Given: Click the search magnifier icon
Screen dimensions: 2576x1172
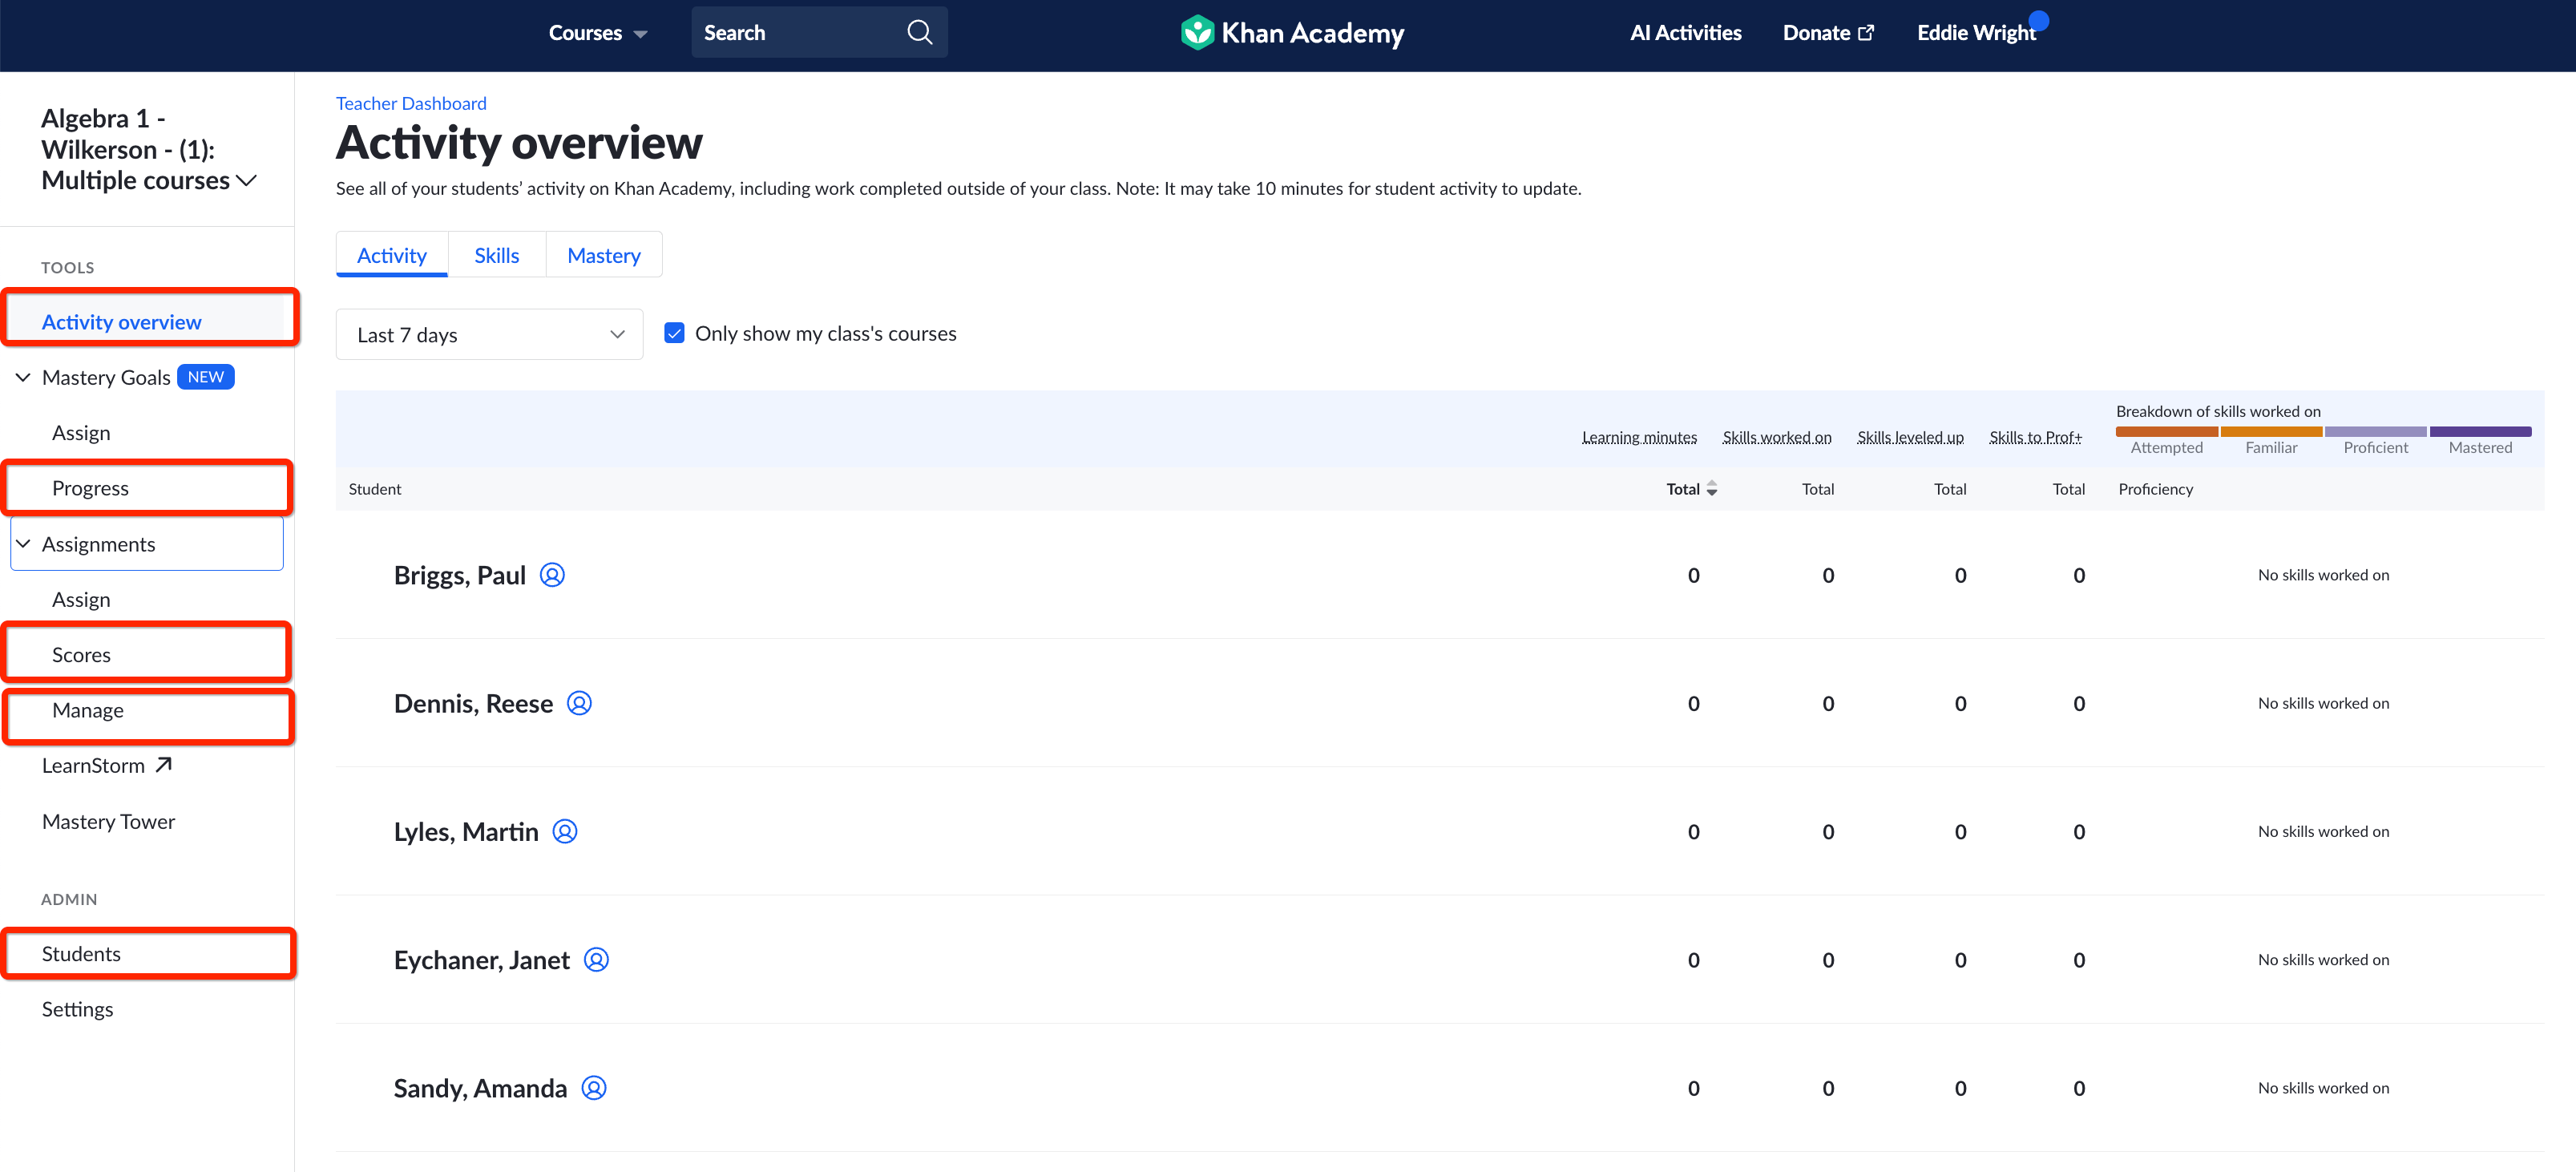Looking at the screenshot, I should coord(918,31).
